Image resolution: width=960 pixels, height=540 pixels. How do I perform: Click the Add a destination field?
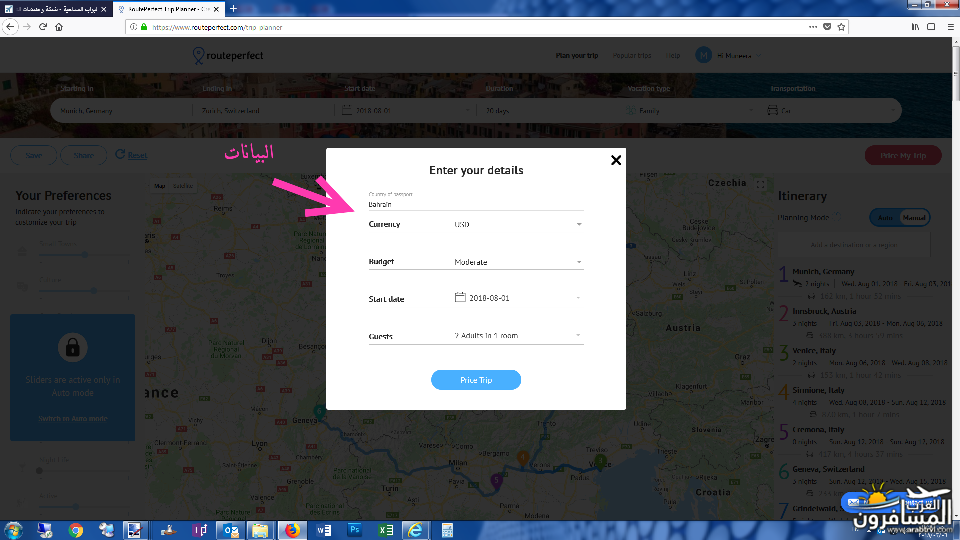tap(854, 244)
